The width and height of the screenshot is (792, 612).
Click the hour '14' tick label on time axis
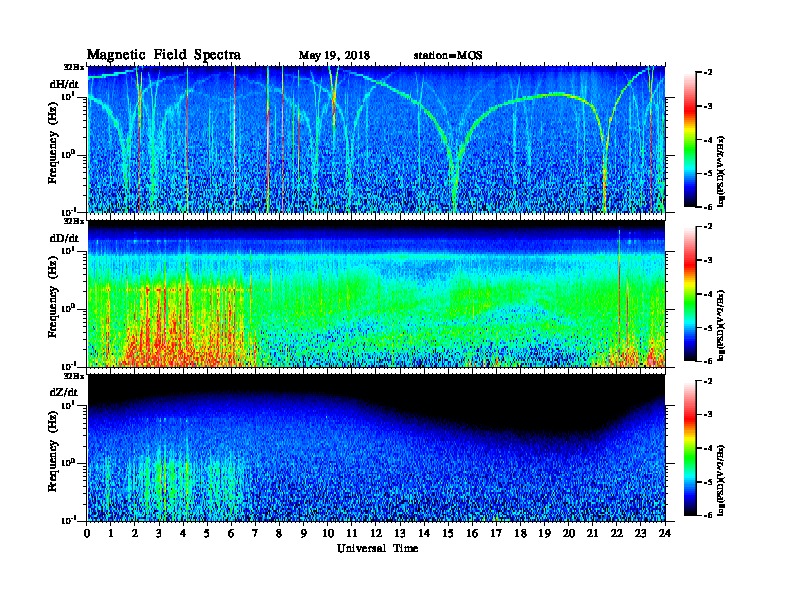[424, 534]
